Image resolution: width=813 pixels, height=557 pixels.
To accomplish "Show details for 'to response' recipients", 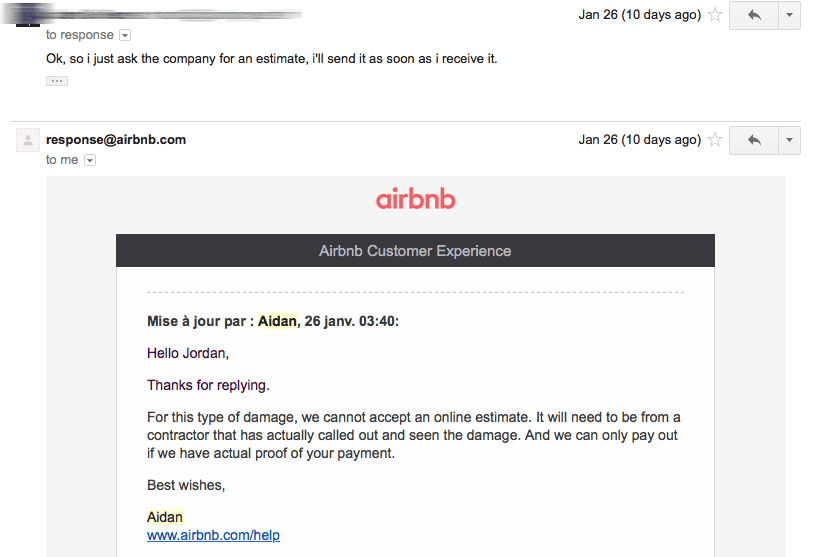I will point(125,35).
